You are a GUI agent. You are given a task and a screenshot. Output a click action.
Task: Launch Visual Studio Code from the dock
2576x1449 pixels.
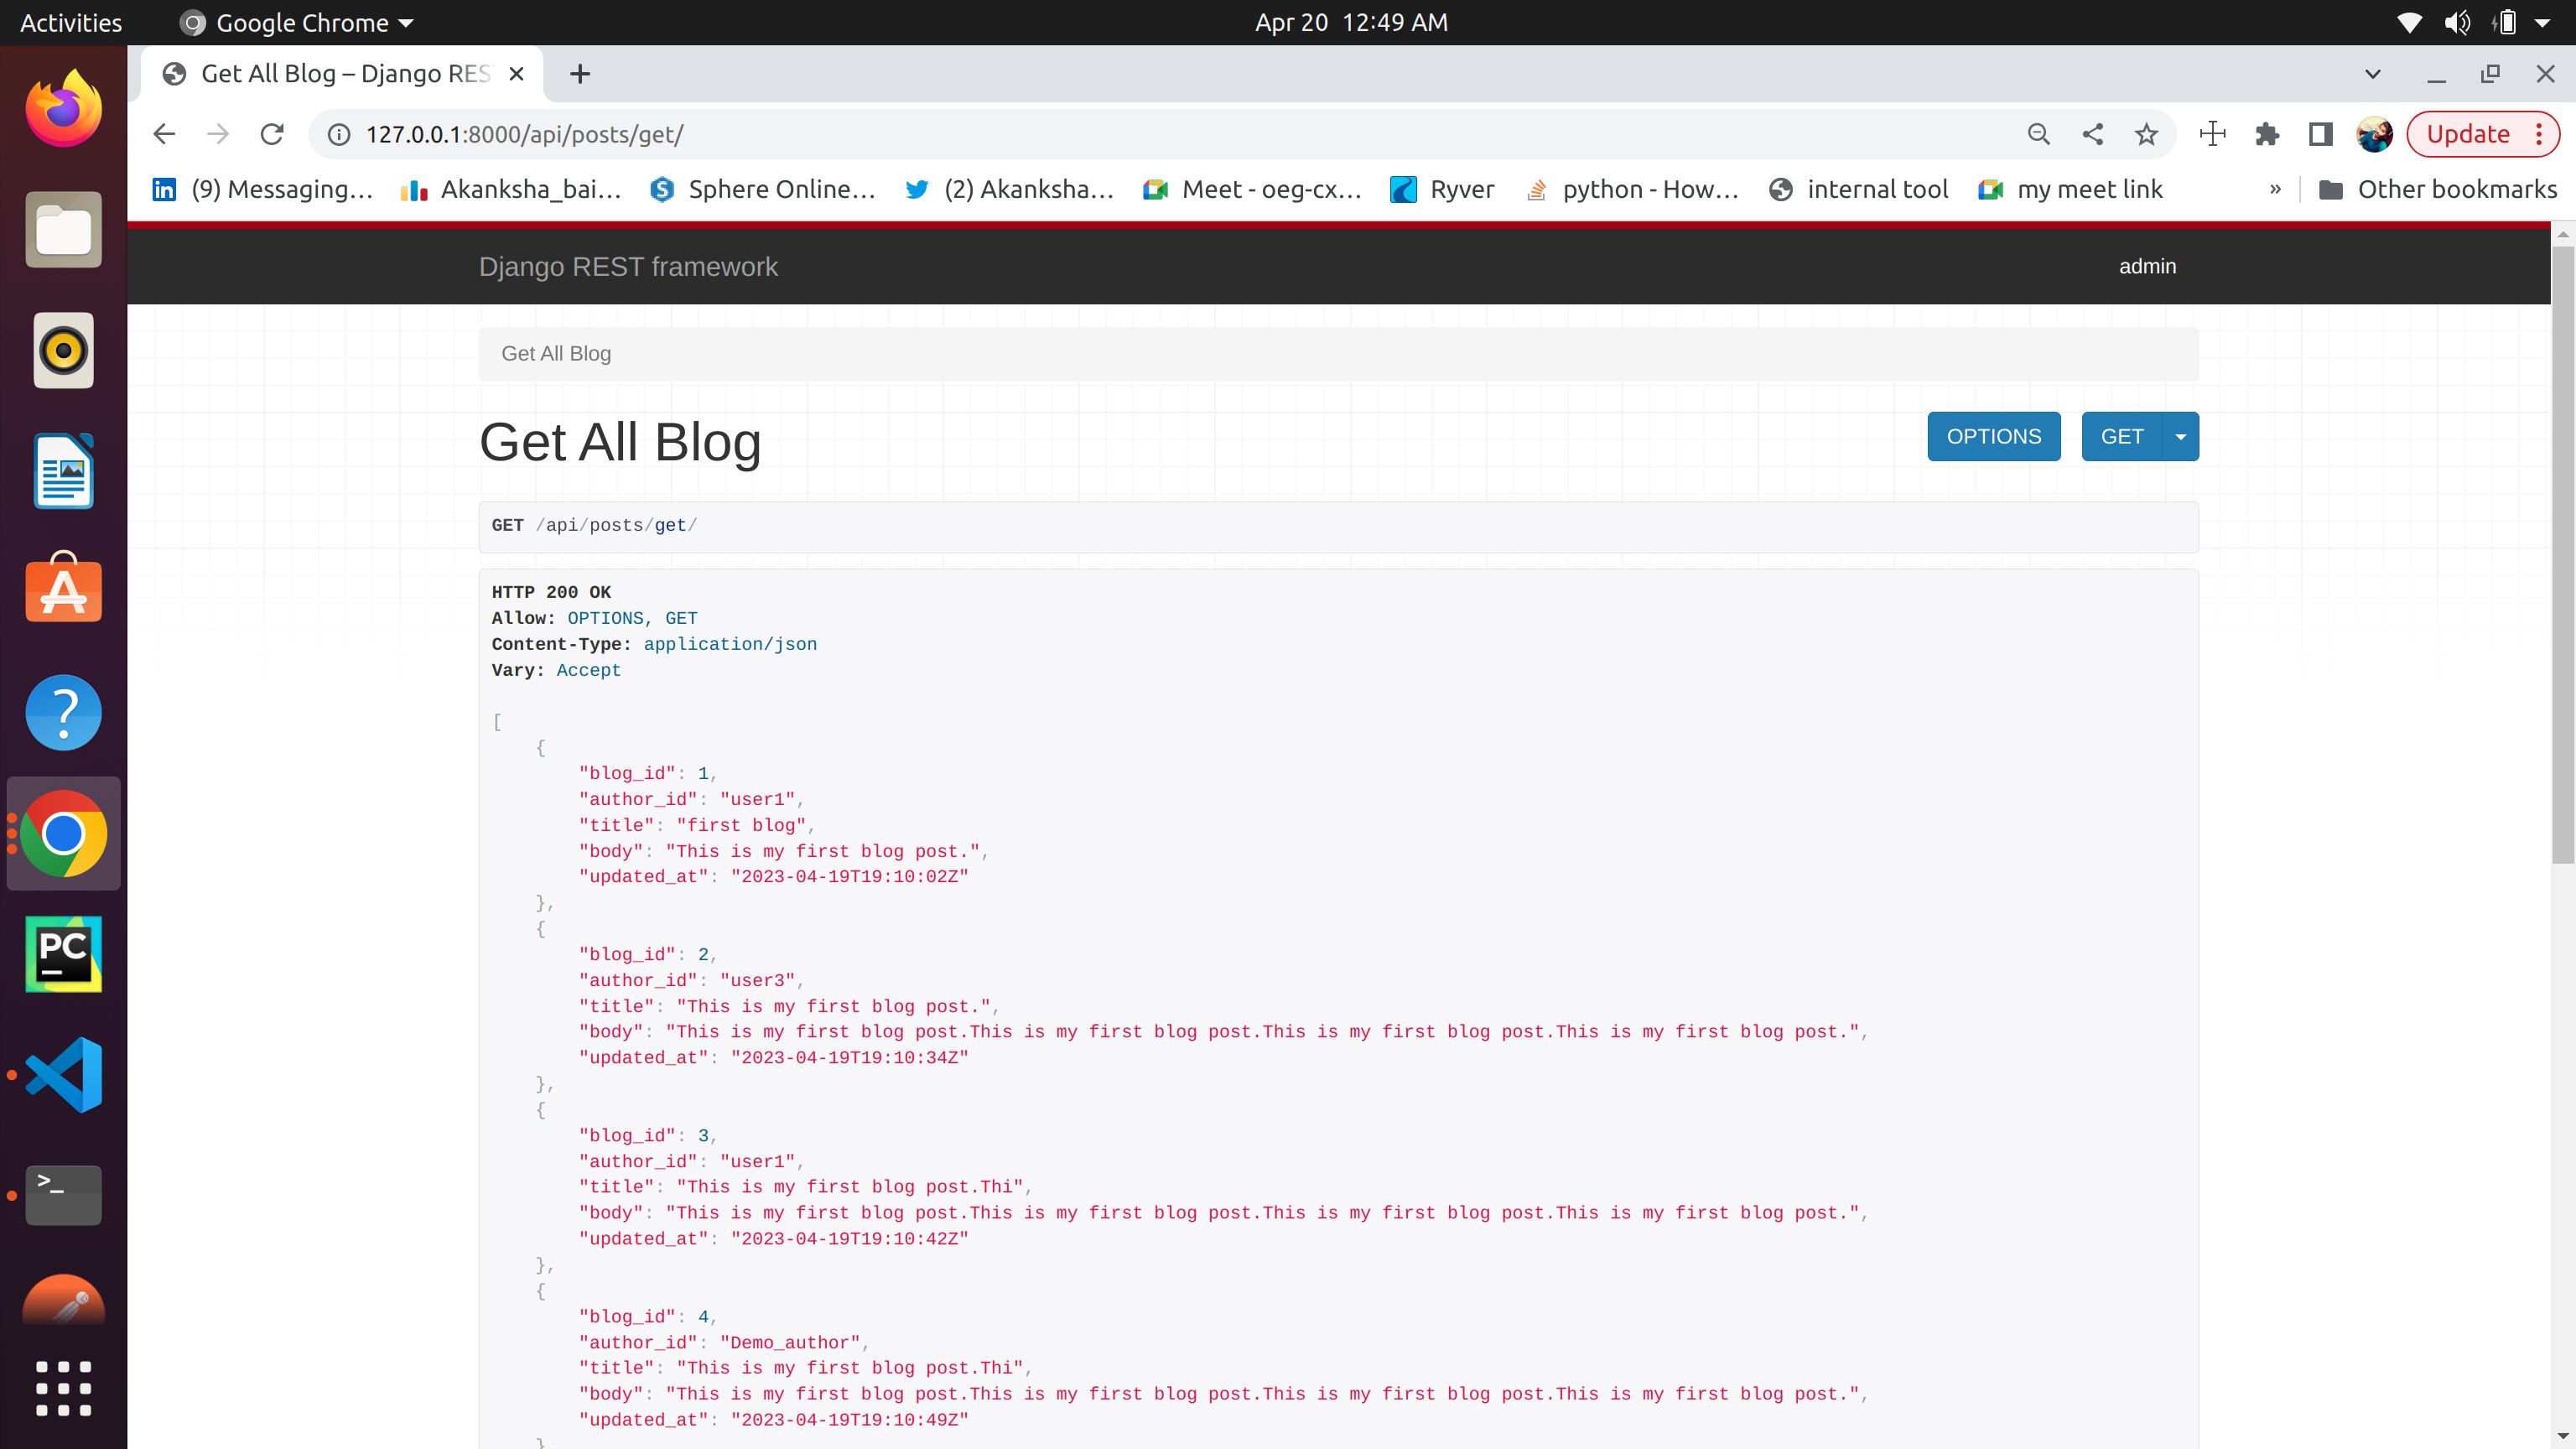pyautogui.click(x=63, y=1074)
